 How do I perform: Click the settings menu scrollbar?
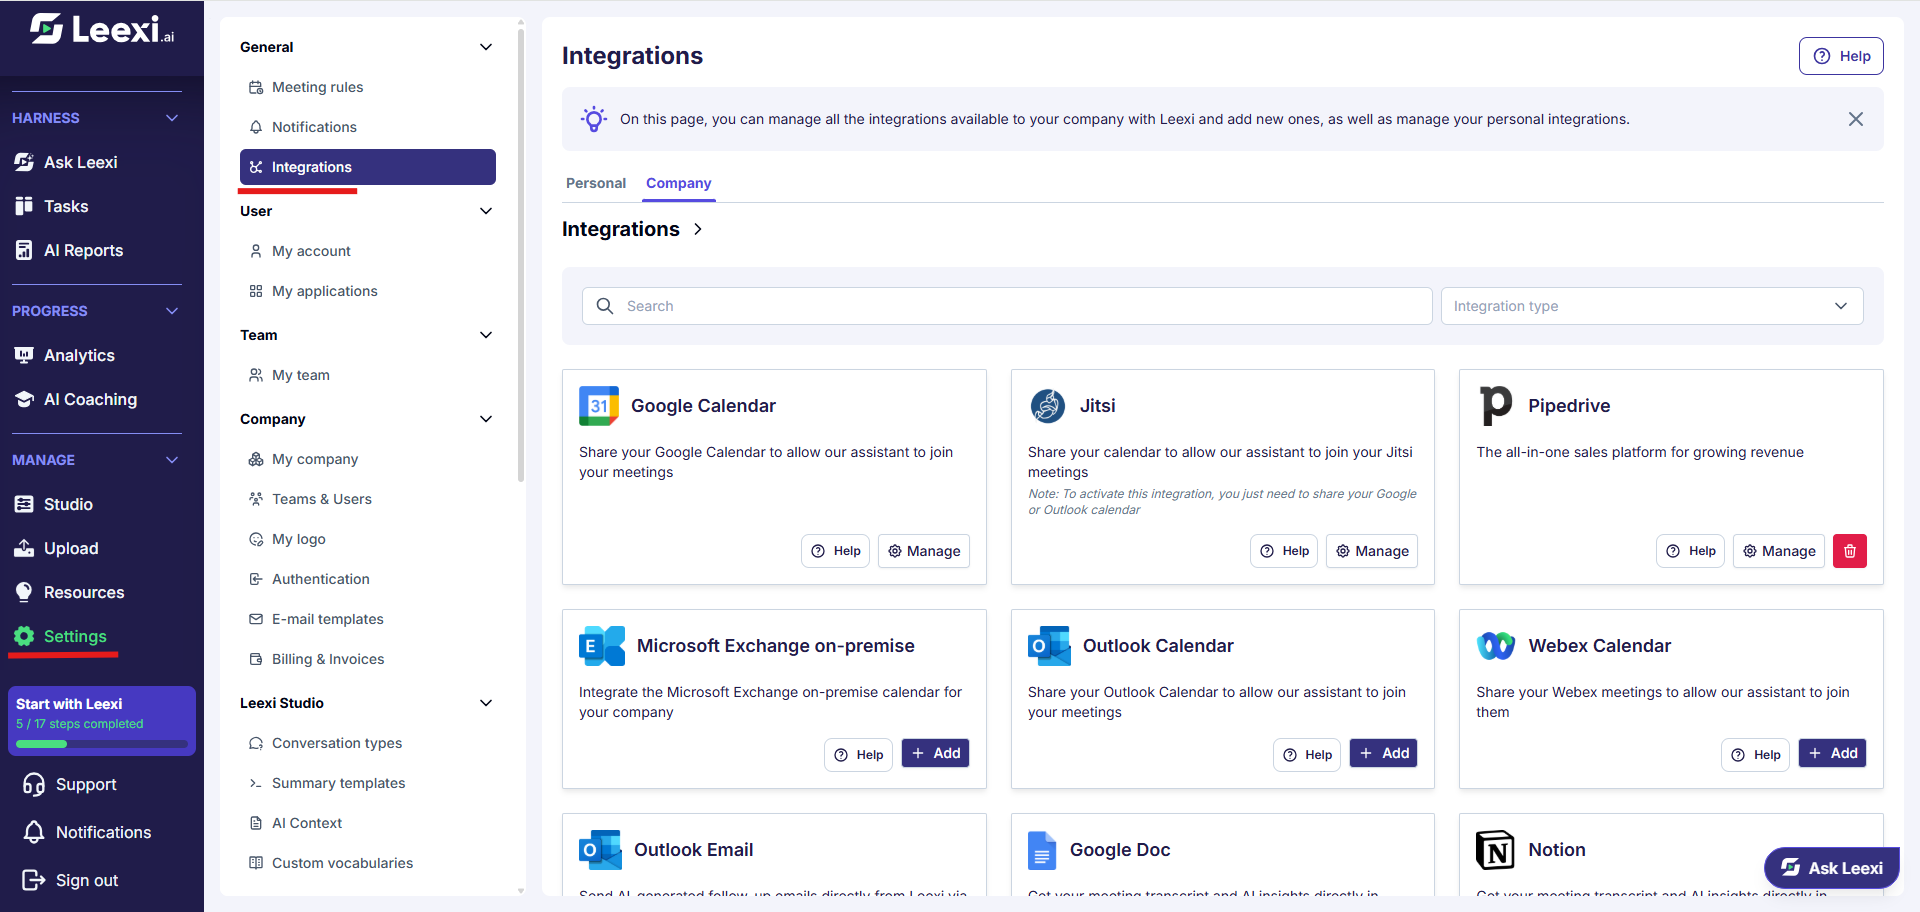click(x=521, y=255)
